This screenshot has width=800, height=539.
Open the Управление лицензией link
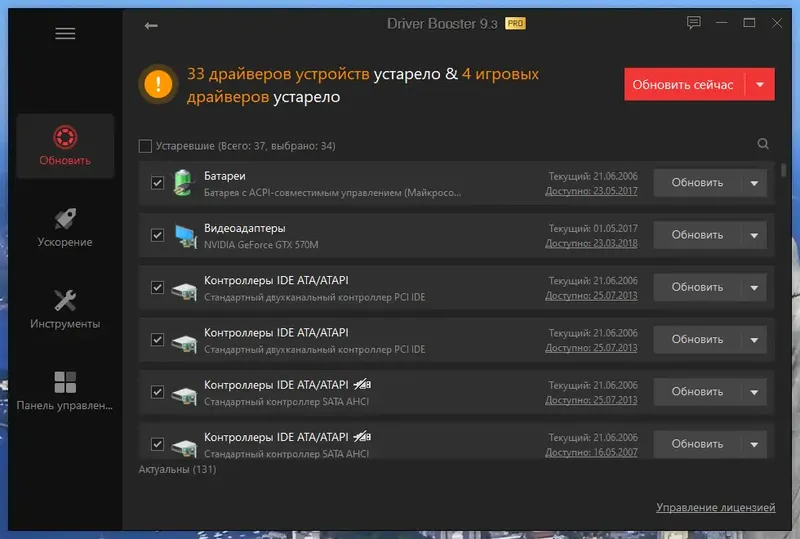coord(716,507)
